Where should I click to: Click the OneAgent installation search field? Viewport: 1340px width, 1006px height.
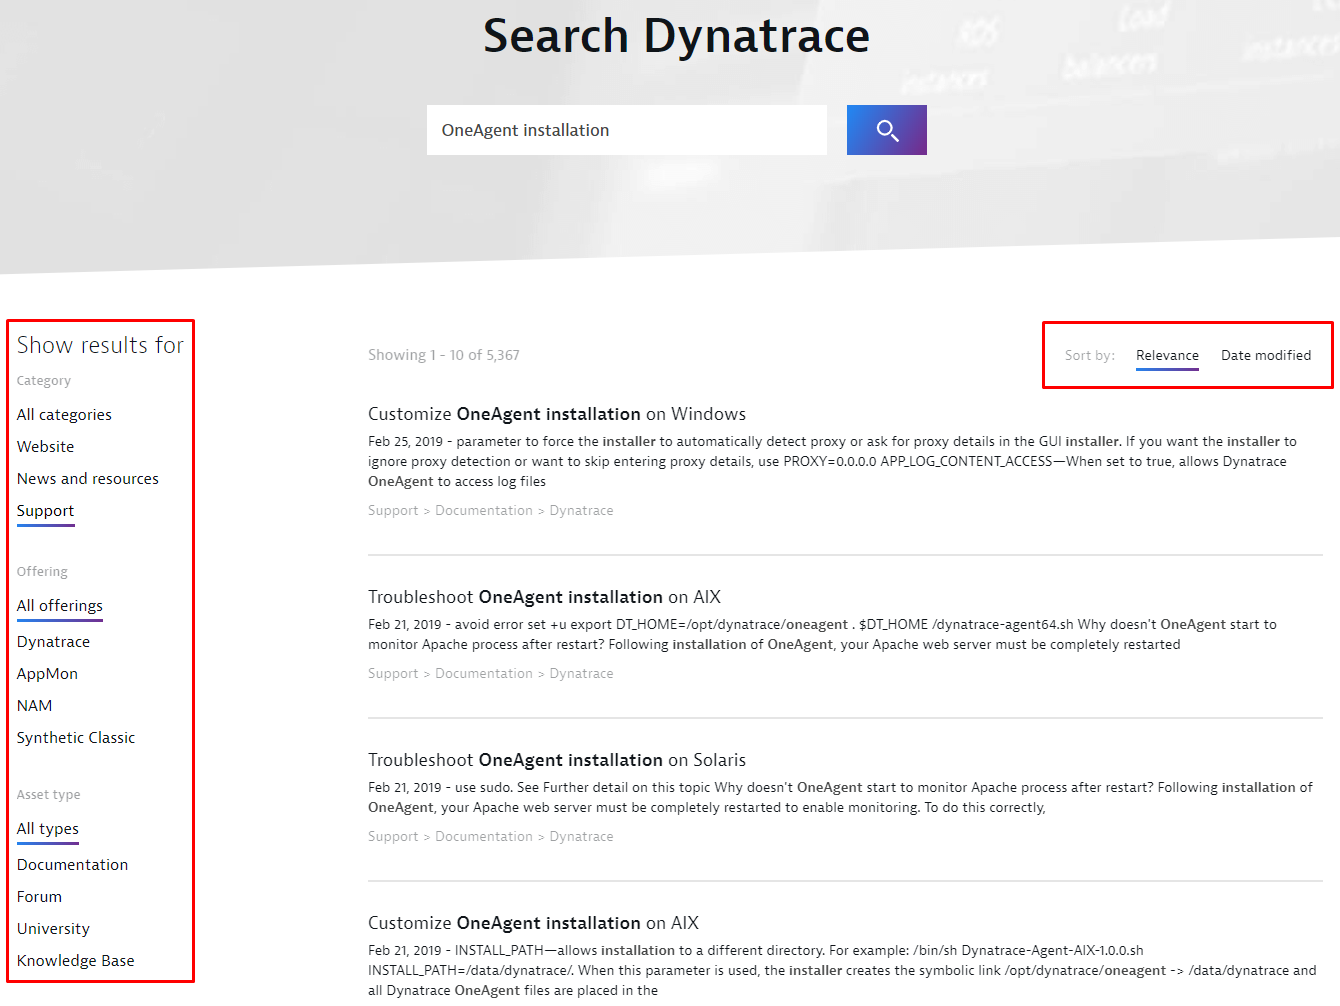click(626, 130)
